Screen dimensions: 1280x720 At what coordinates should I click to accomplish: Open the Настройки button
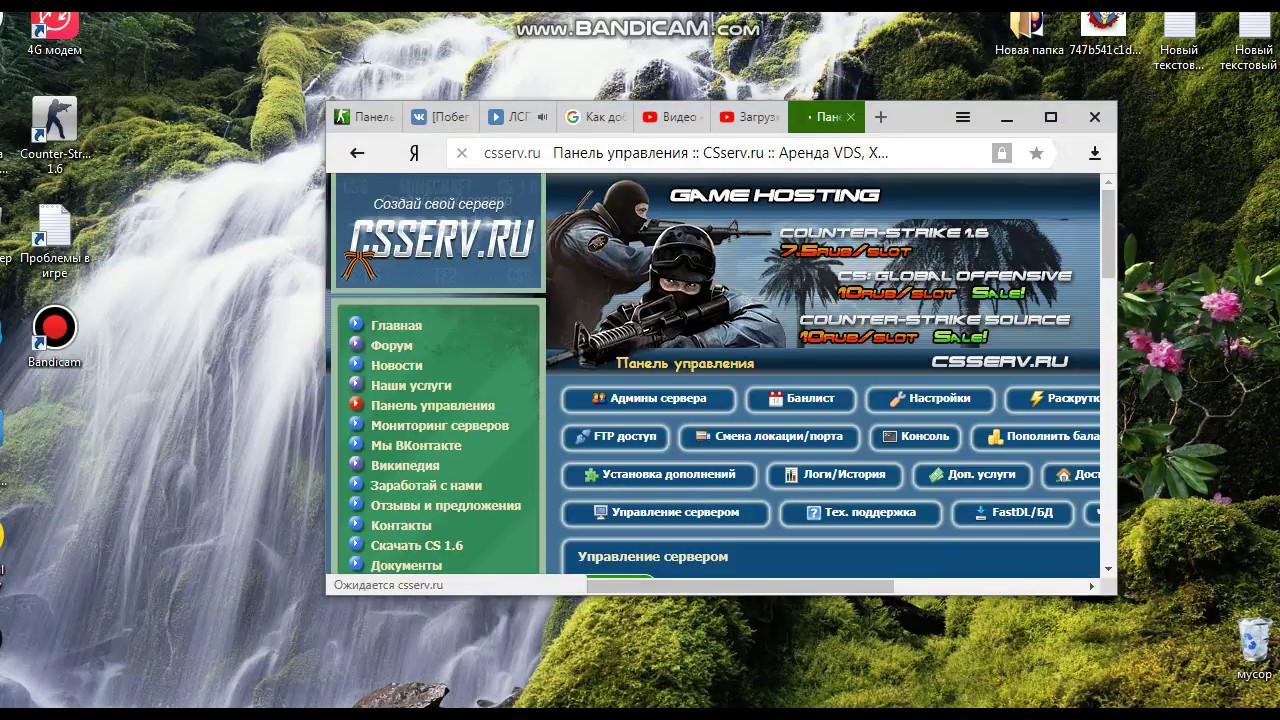click(931, 398)
